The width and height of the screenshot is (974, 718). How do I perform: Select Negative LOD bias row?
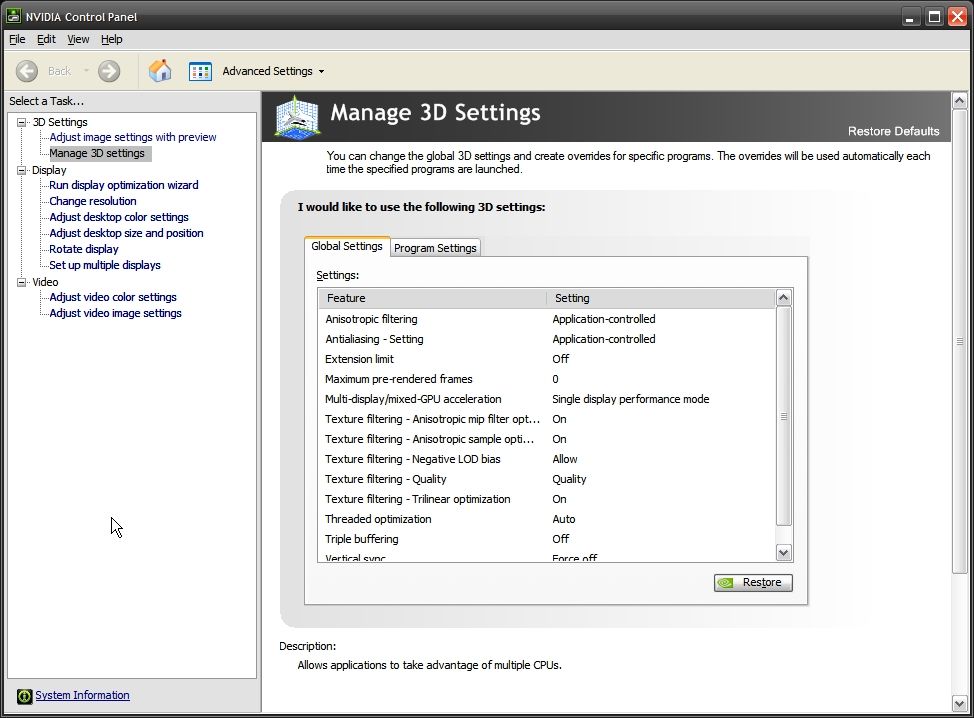(x=547, y=459)
